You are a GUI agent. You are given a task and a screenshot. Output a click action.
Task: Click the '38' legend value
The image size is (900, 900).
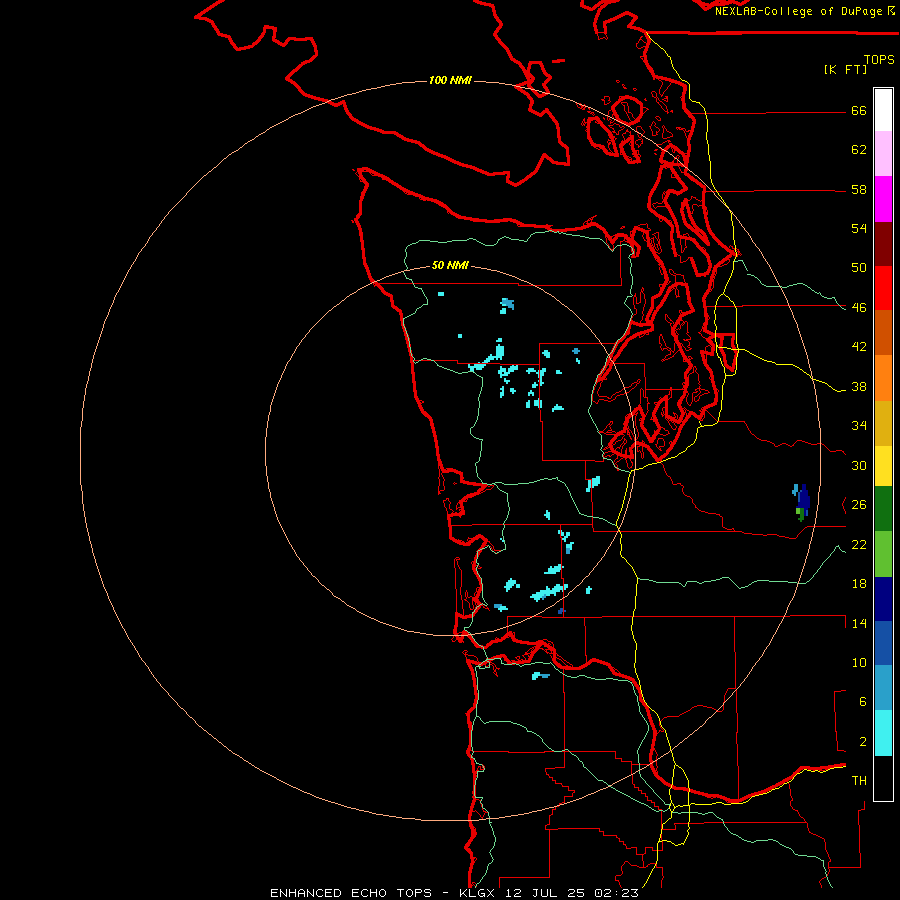click(x=859, y=386)
